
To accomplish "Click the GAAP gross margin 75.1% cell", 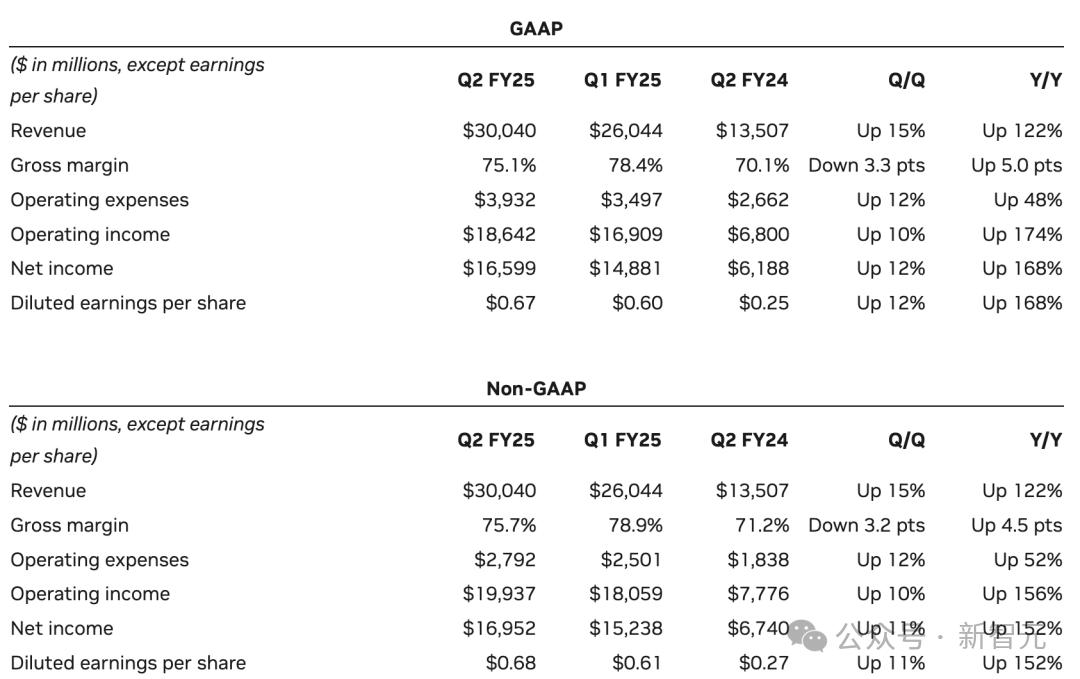I will tap(508, 165).
